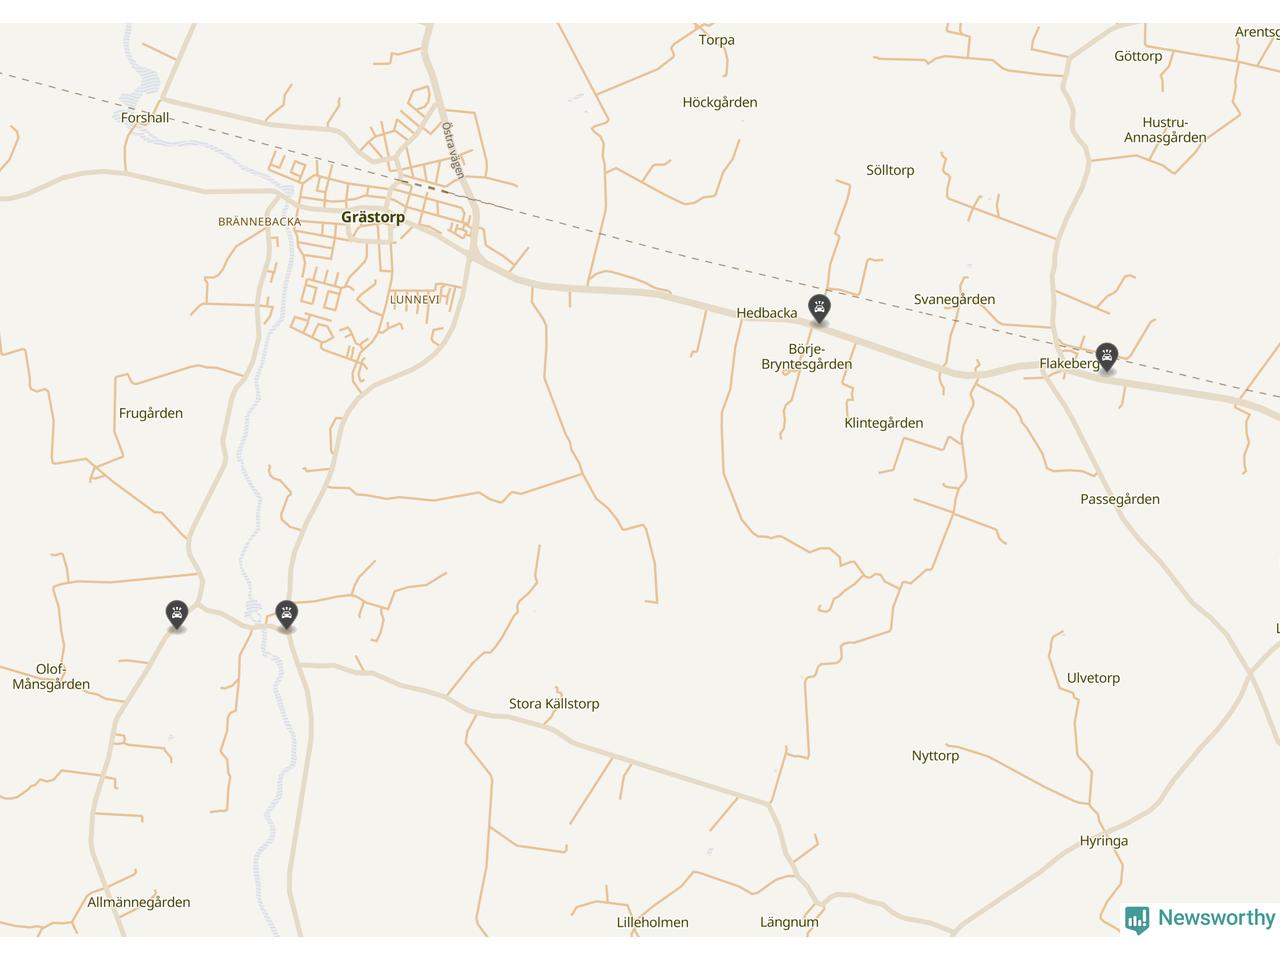Click the Newsworthy logo icon
The height and width of the screenshot is (960, 1280).
tap(1137, 919)
